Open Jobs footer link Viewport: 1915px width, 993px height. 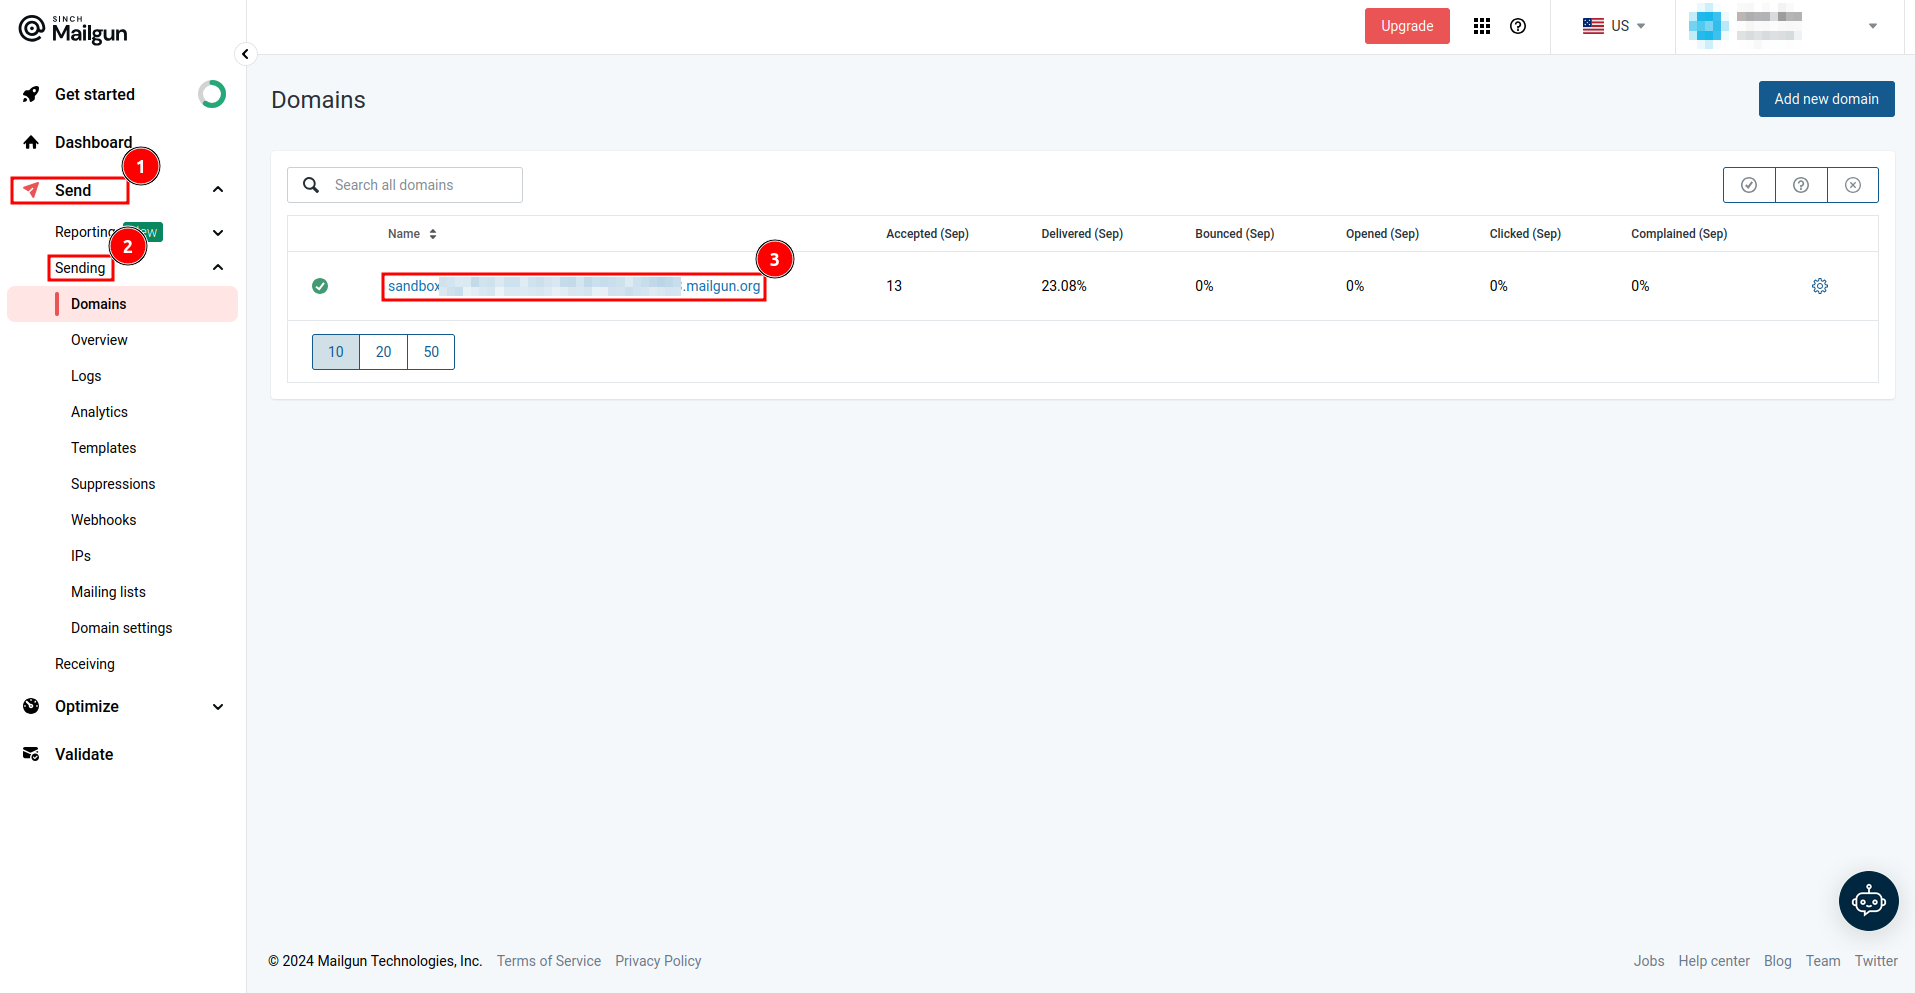[x=1649, y=961]
